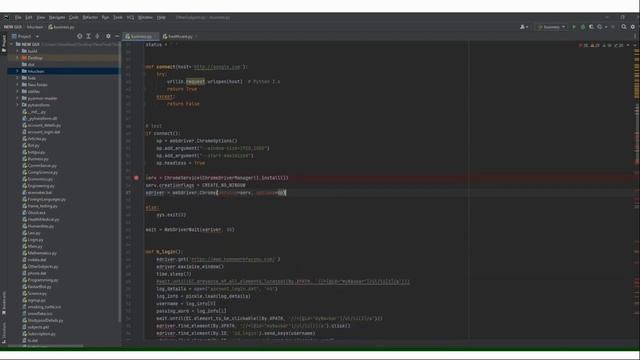
Task: Hide the Project tool window
Action: coord(117,36)
